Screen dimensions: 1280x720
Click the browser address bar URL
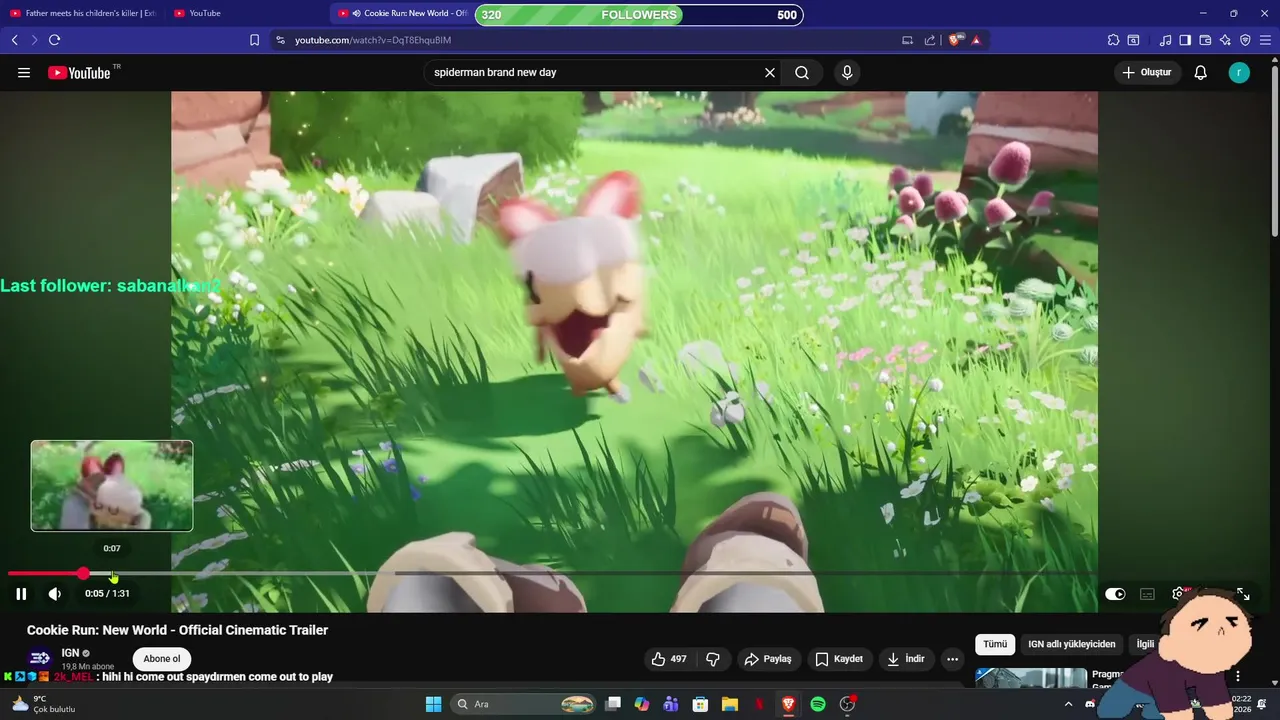pyautogui.click(x=373, y=40)
